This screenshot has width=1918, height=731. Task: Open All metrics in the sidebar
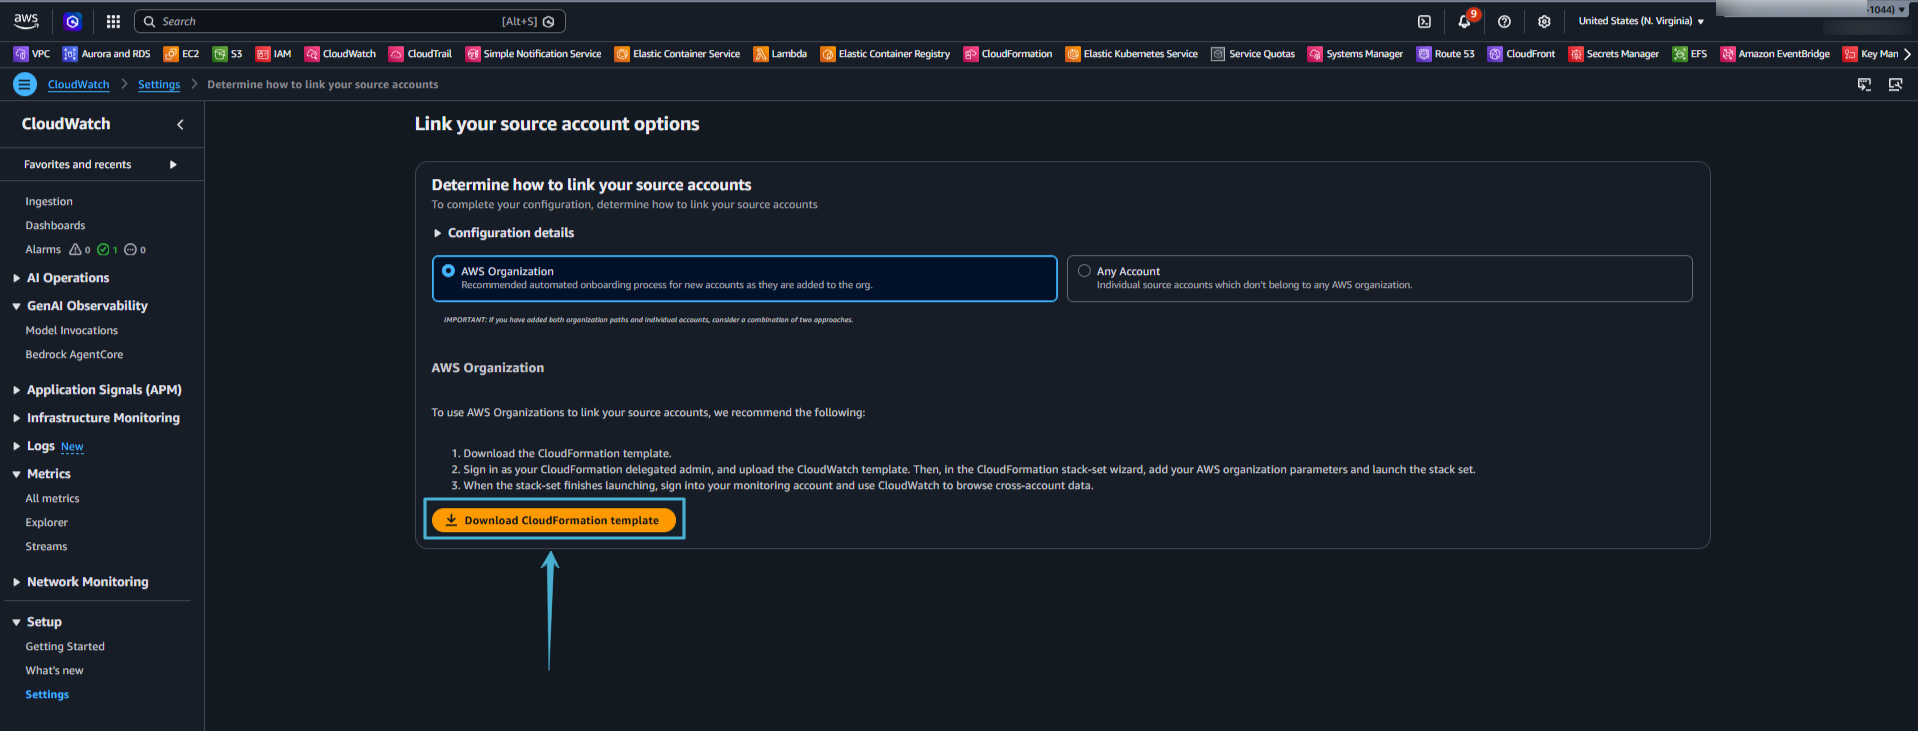tap(52, 498)
